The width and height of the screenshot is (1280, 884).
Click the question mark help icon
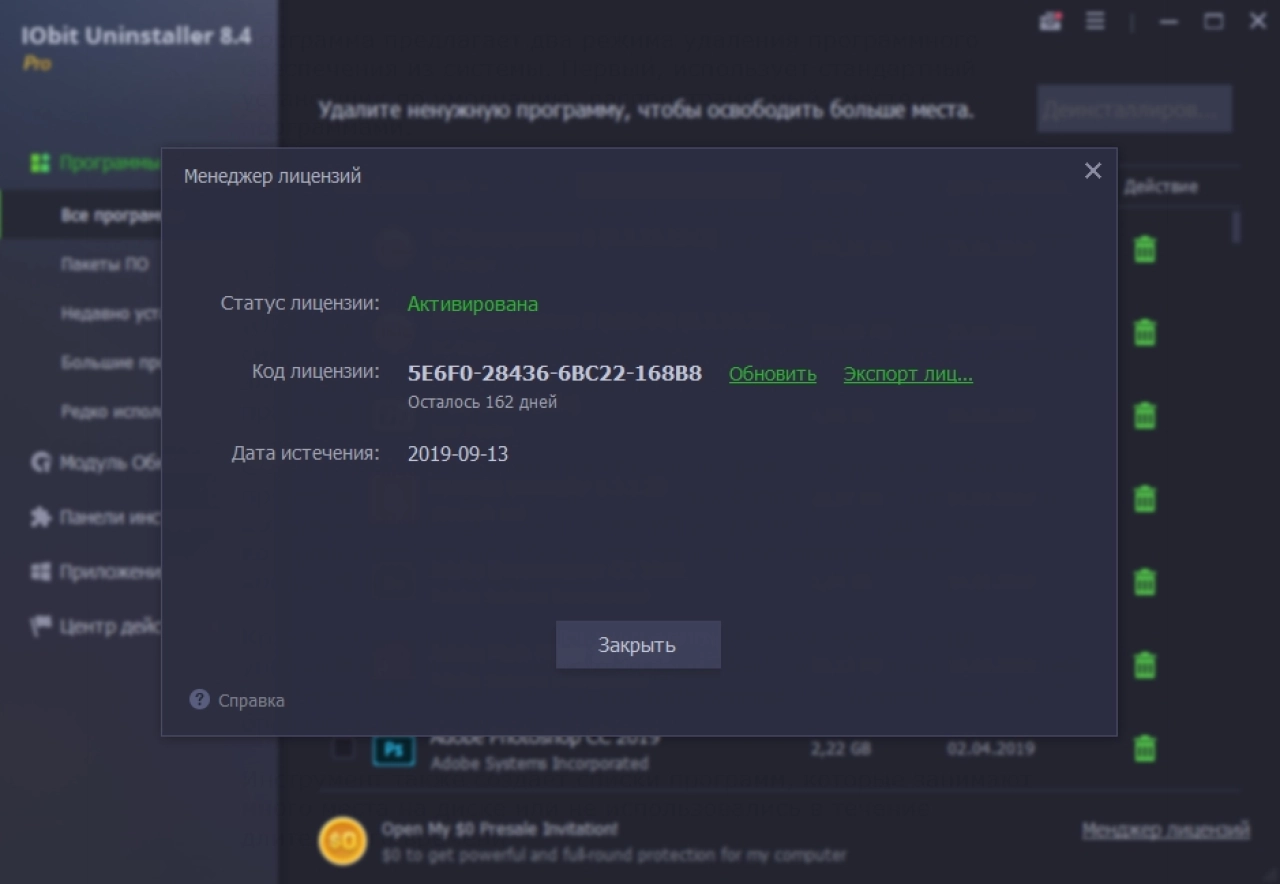[x=199, y=699]
